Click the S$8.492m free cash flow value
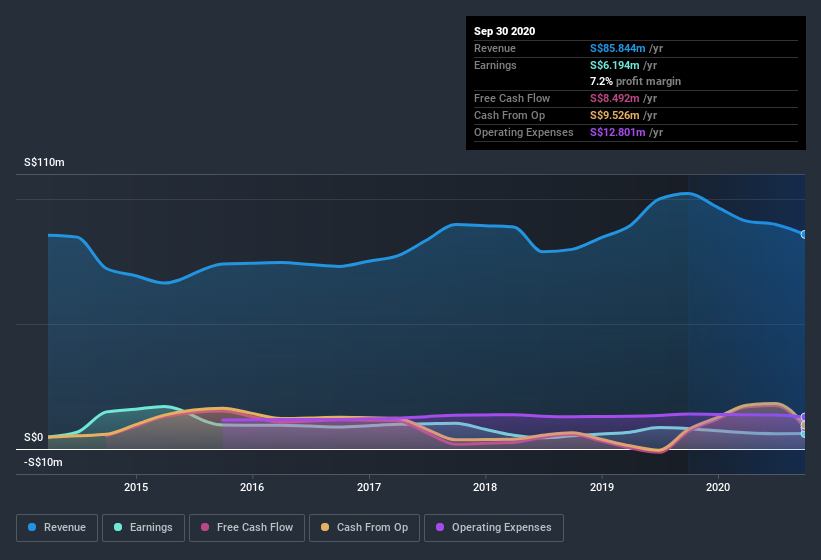This screenshot has width=821, height=560. click(x=615, y=98)
